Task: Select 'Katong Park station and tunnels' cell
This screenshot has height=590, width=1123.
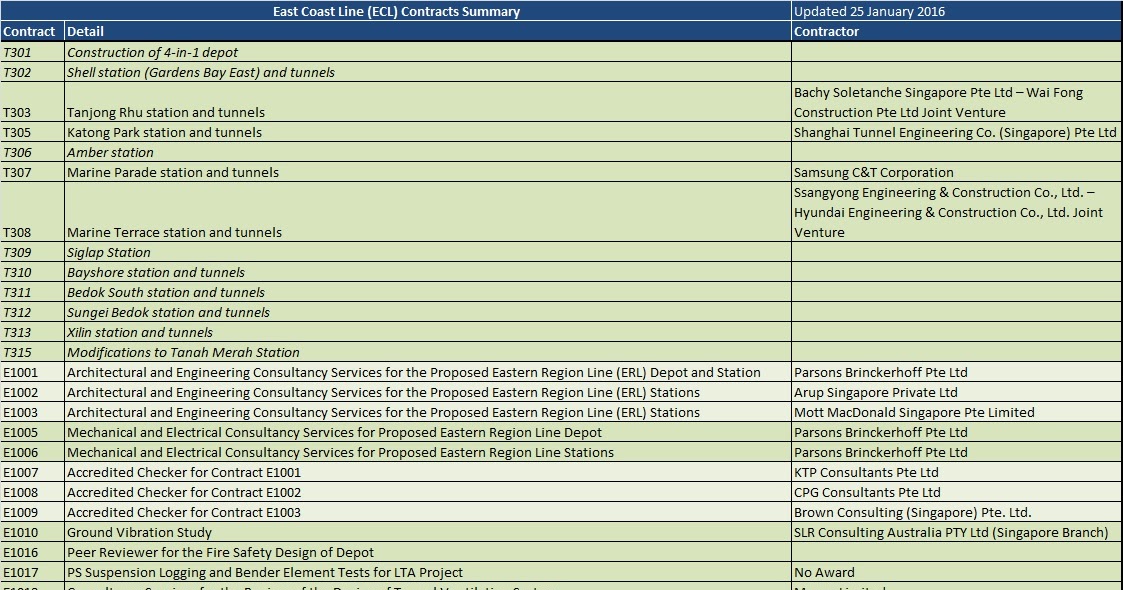Action: (x=428, y=132)
